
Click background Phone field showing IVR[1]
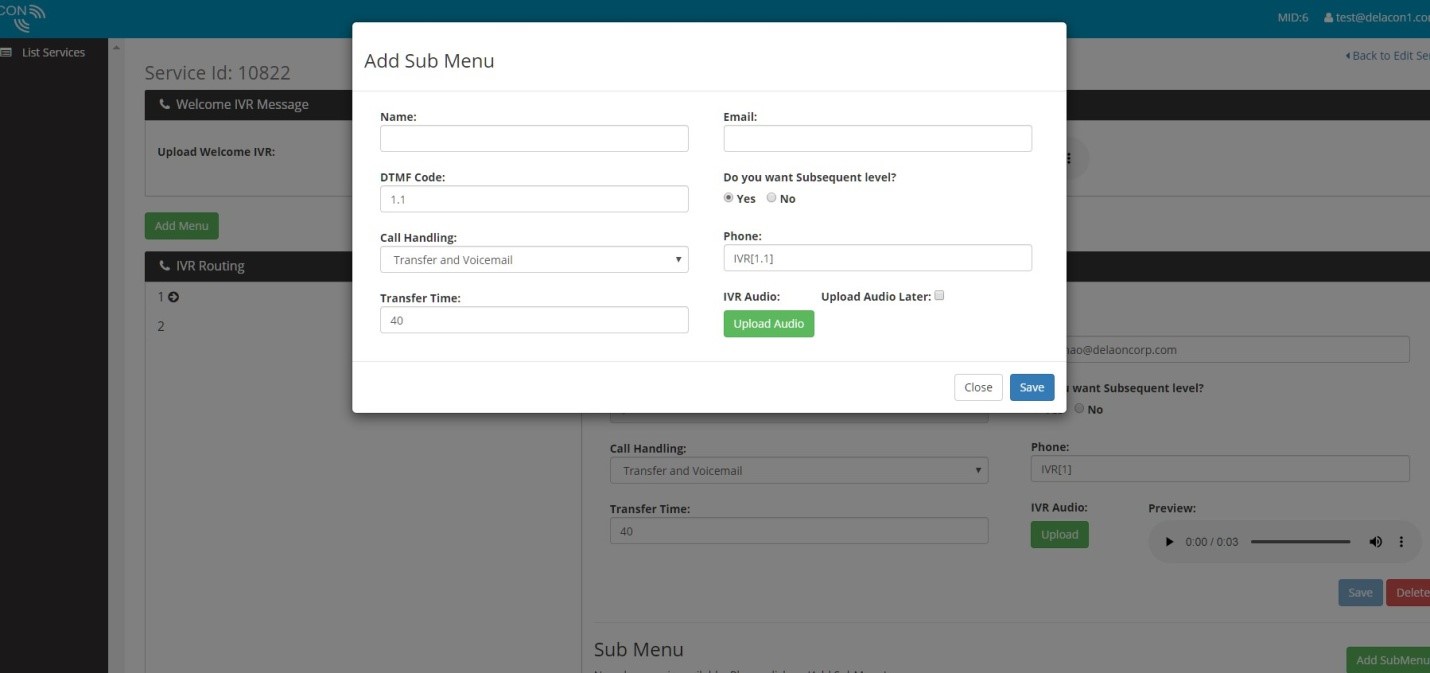(x=1220, y=469)
